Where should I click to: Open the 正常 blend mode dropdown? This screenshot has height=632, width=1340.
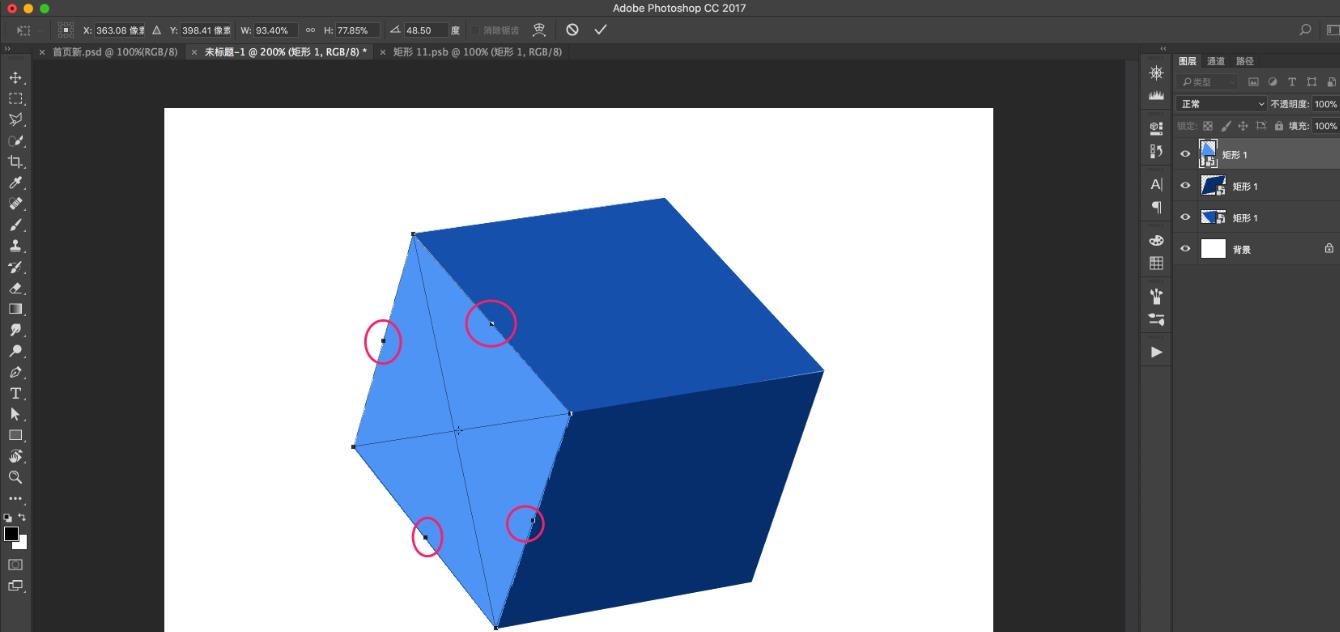point(1221,104)
